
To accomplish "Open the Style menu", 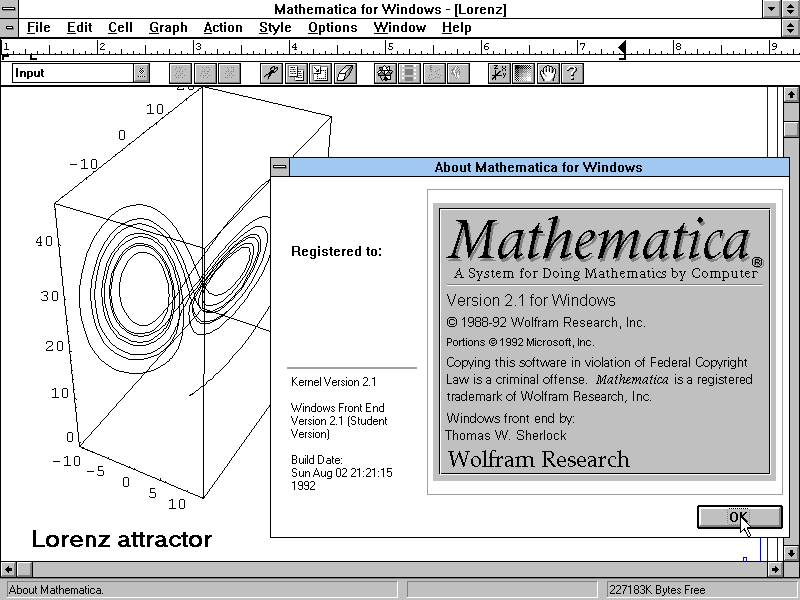I will (x=275, y=28).
